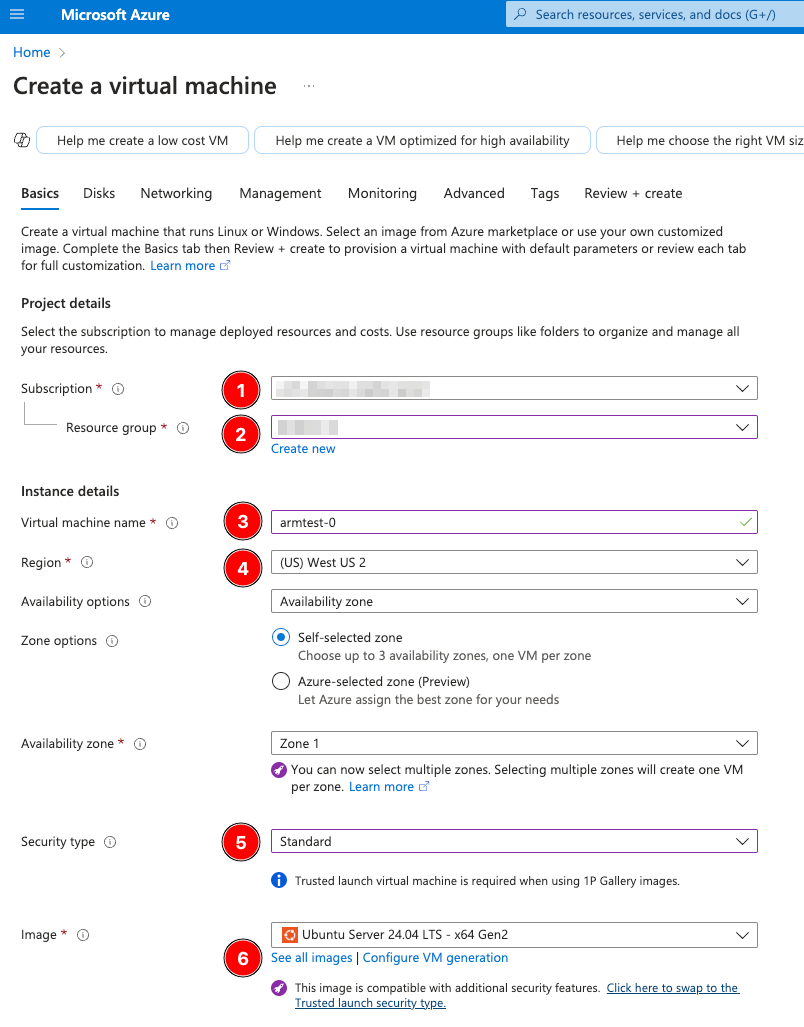804x1027 pixels.
Task: Click the purple rocket icon for image compatibility
Action: click(279, 988)
